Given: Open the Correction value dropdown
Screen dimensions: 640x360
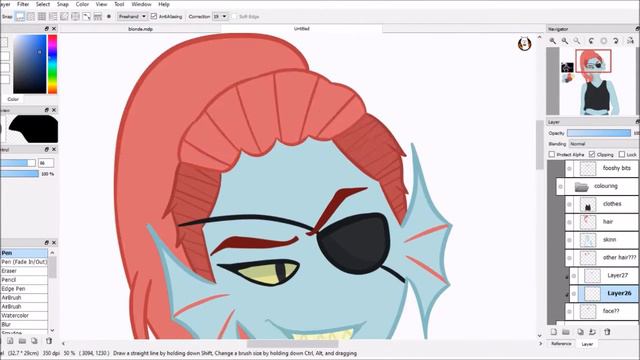Looking at the screenshot, I should point(220,16).
